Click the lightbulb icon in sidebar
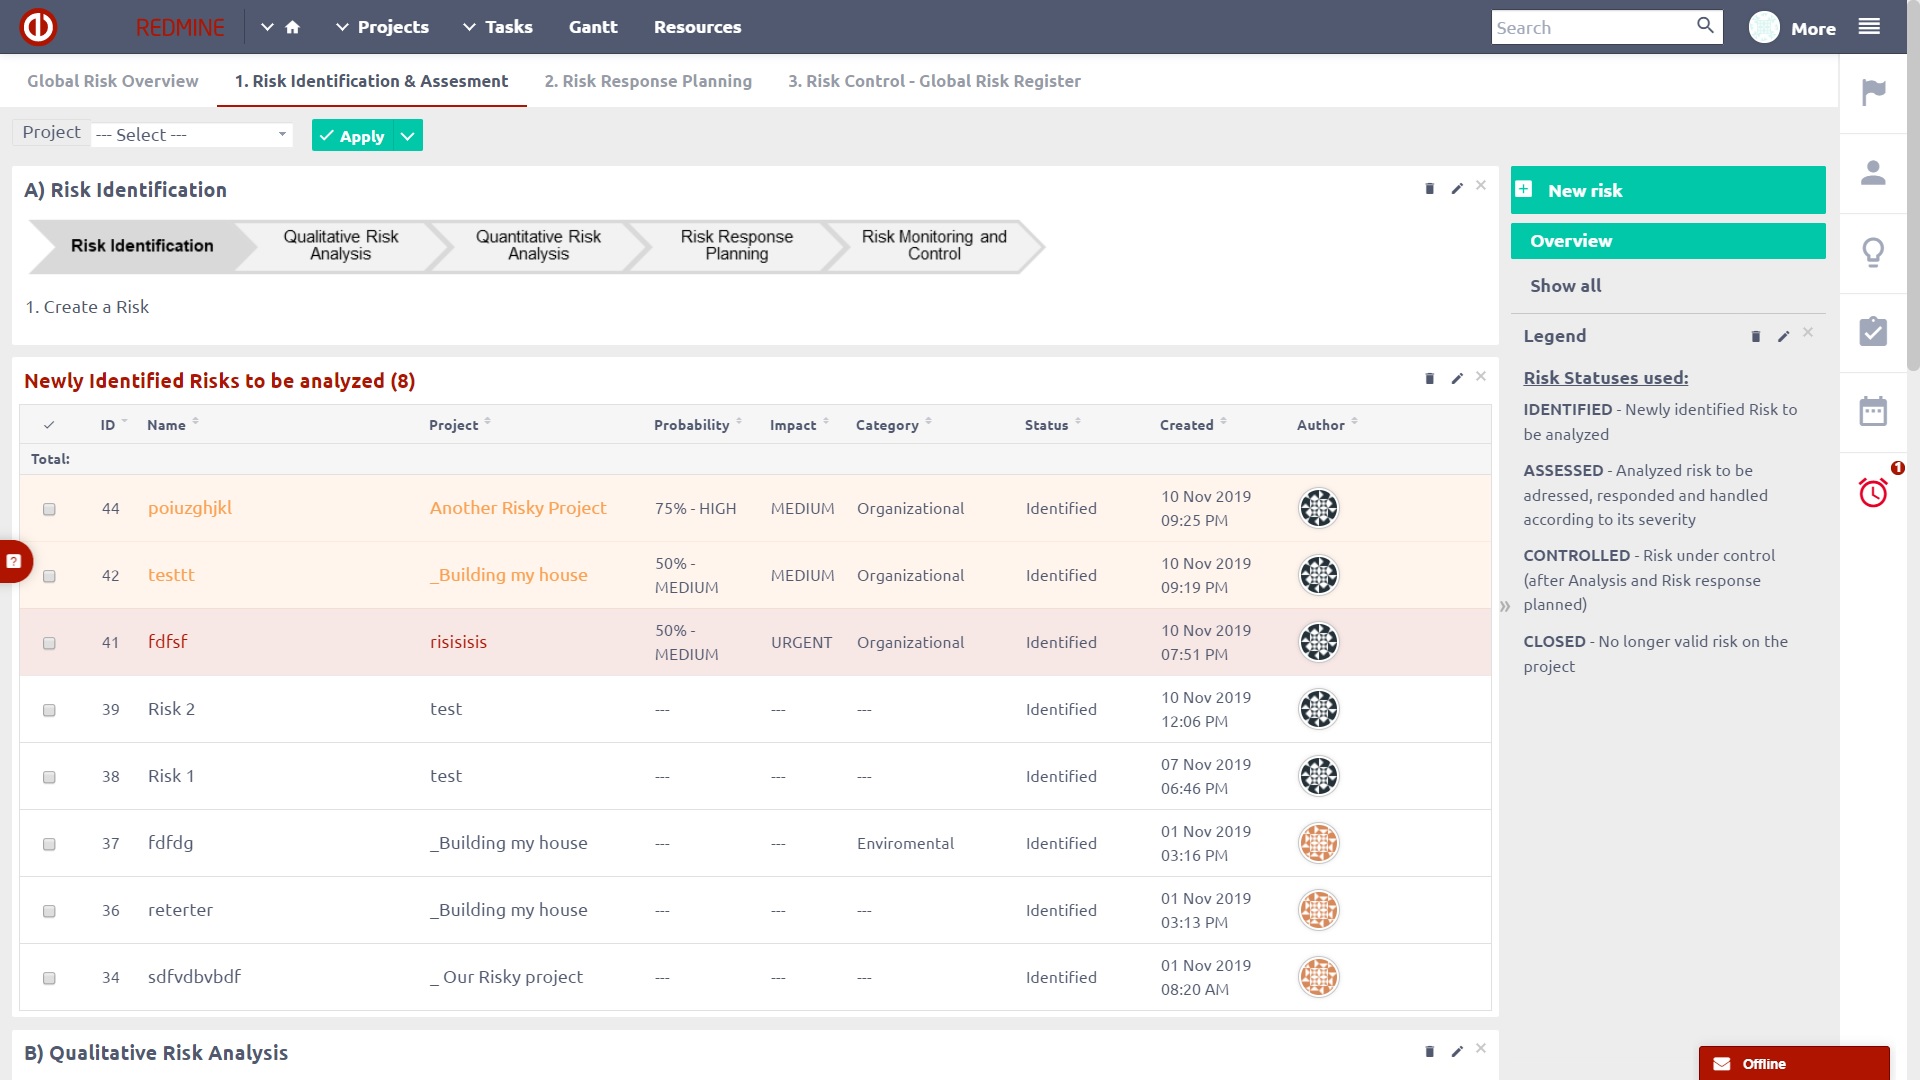1920x1080 pixels. (1873, 252)
